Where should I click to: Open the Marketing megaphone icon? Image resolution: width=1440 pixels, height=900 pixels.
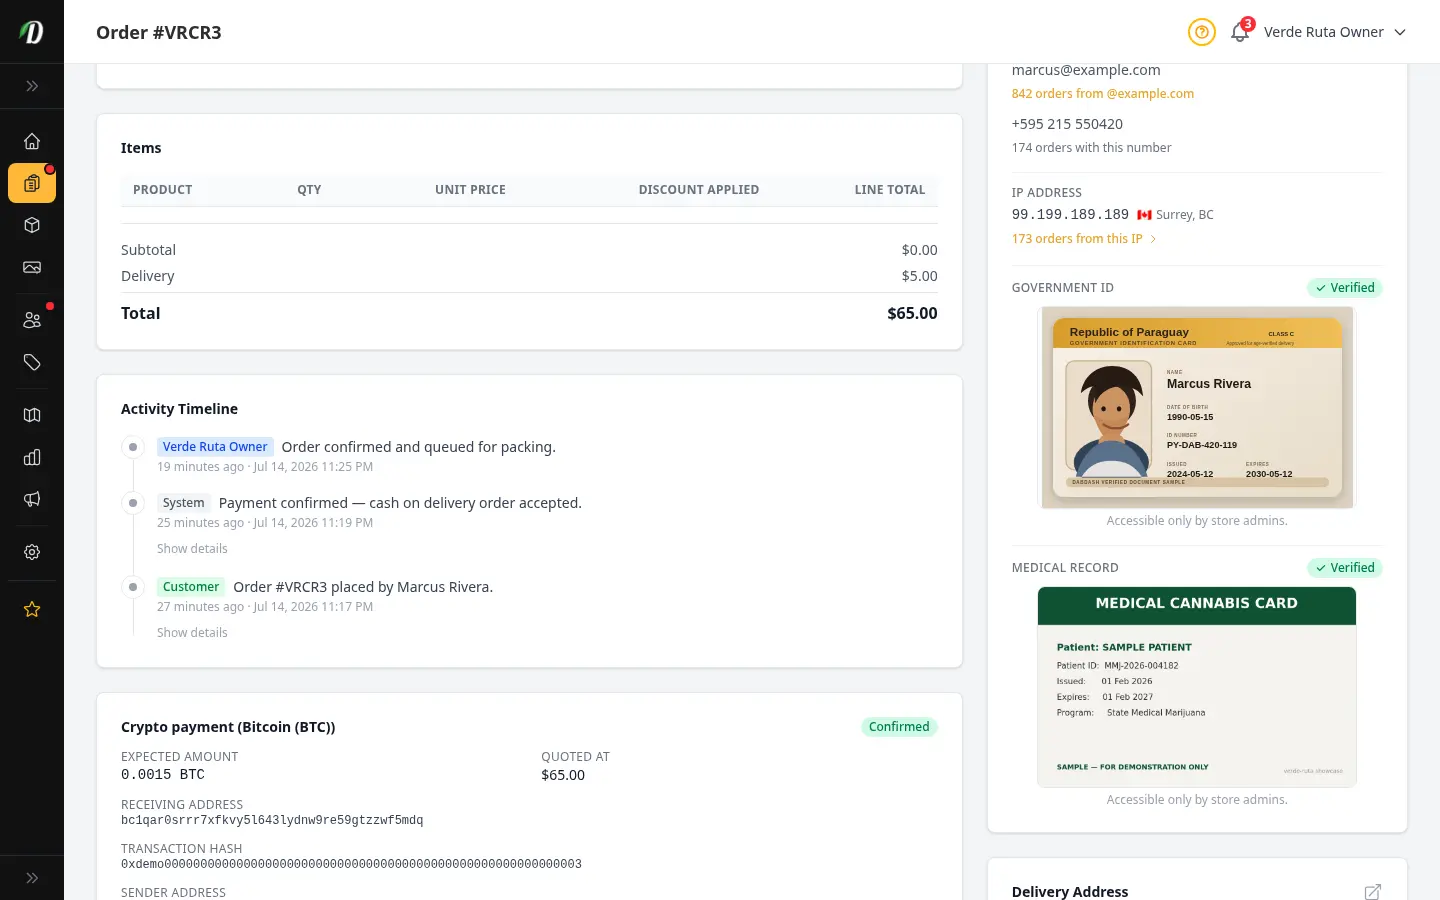pos(32,499)
